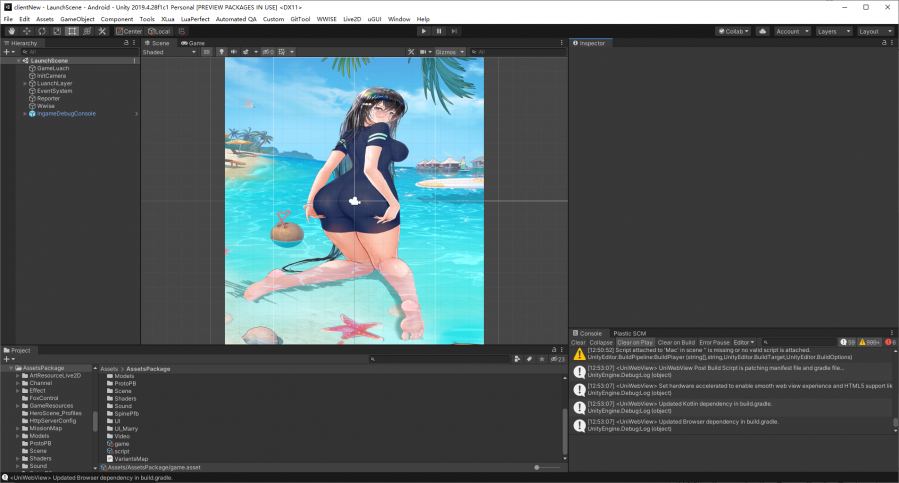Select the Hand tool
Screen dimensions: 899x483
(x=11, y=31)
